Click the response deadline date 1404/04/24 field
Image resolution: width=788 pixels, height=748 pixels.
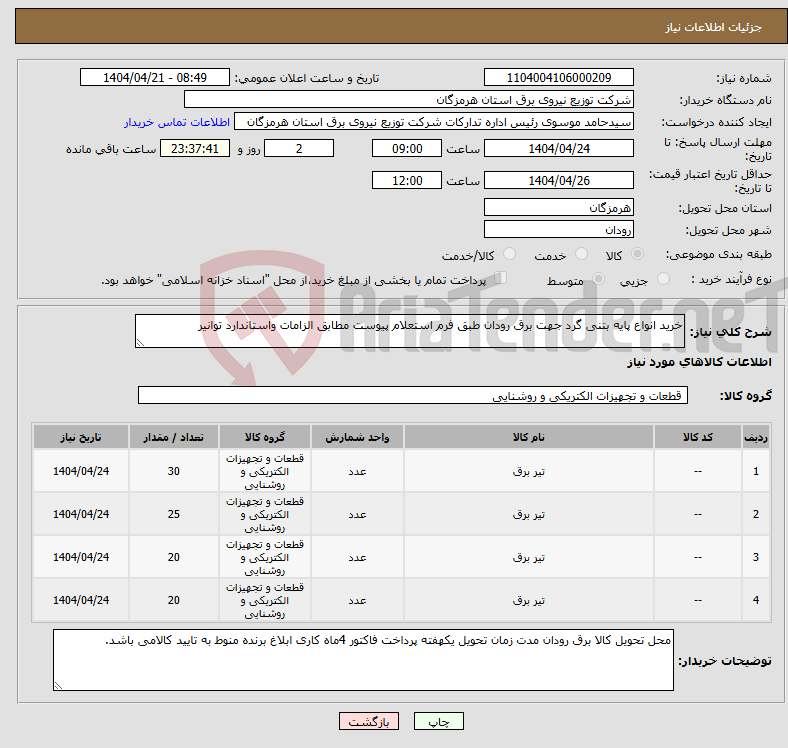pyautogui.click(x=558, y=148)
